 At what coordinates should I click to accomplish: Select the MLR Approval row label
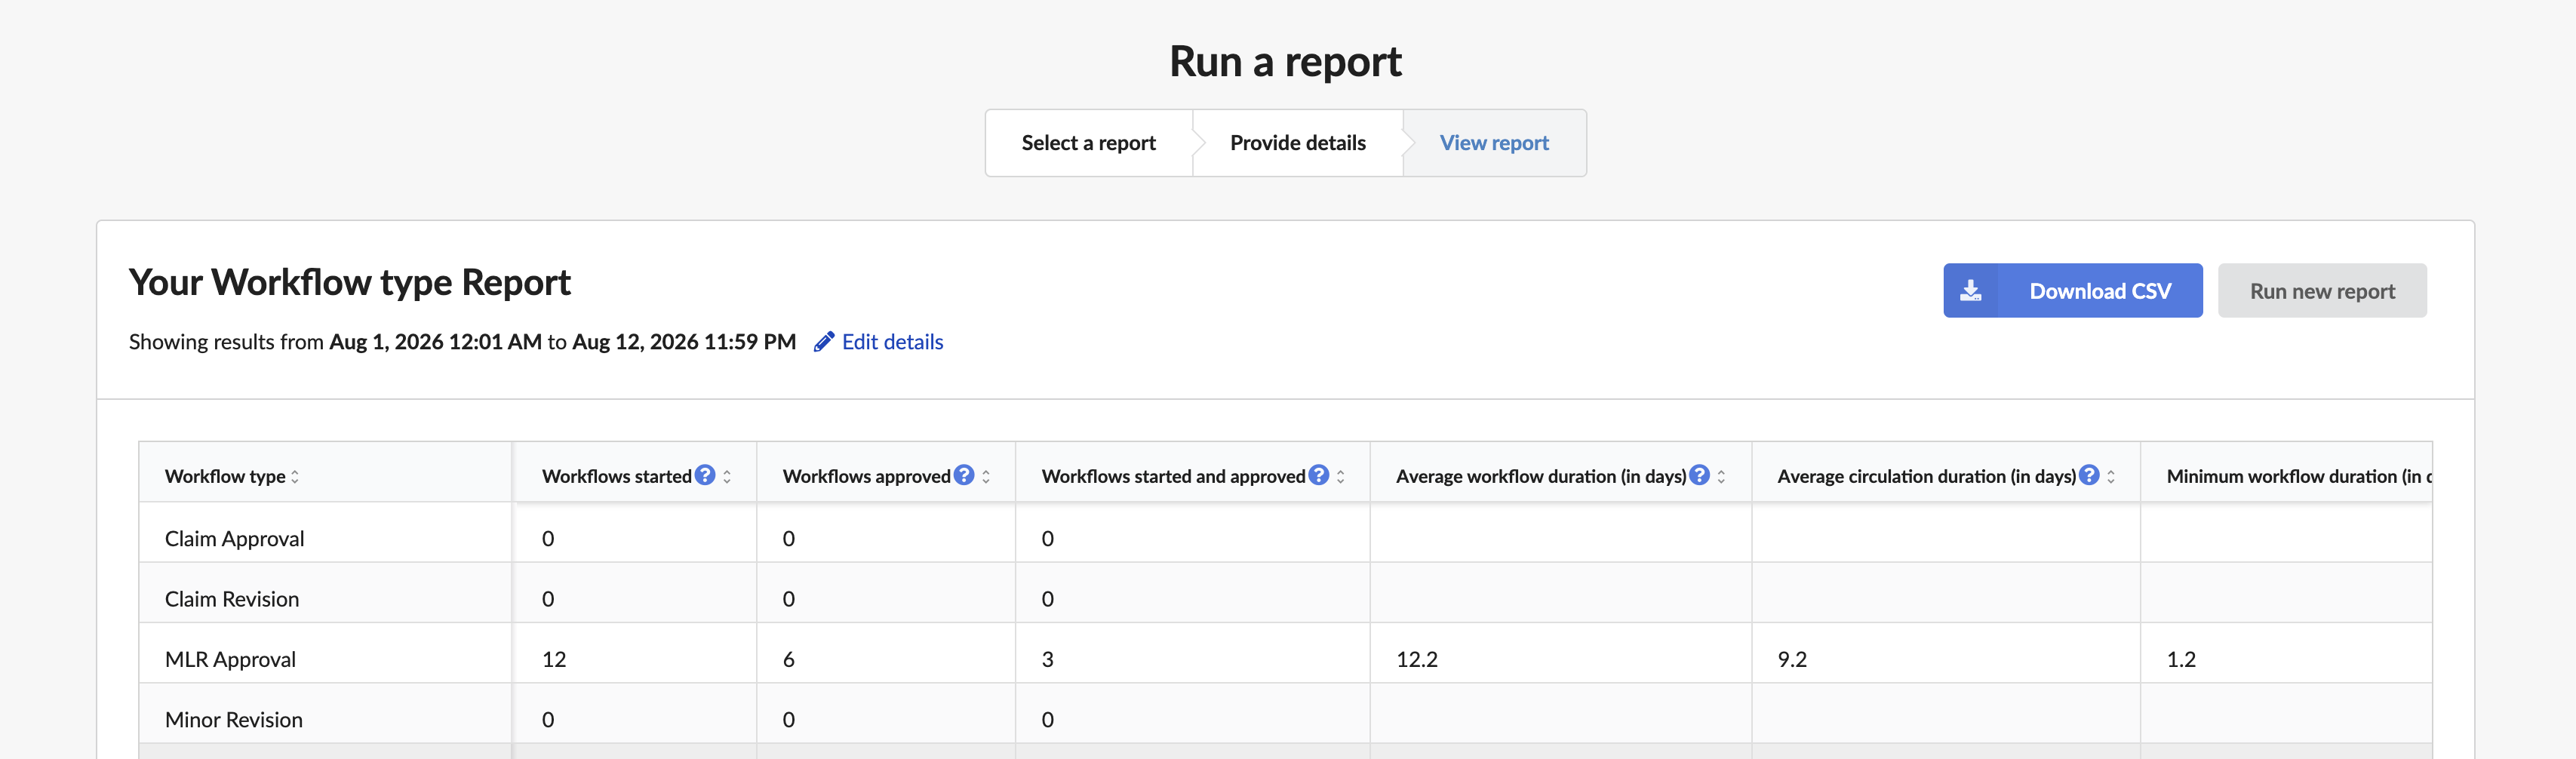(230, 660)
